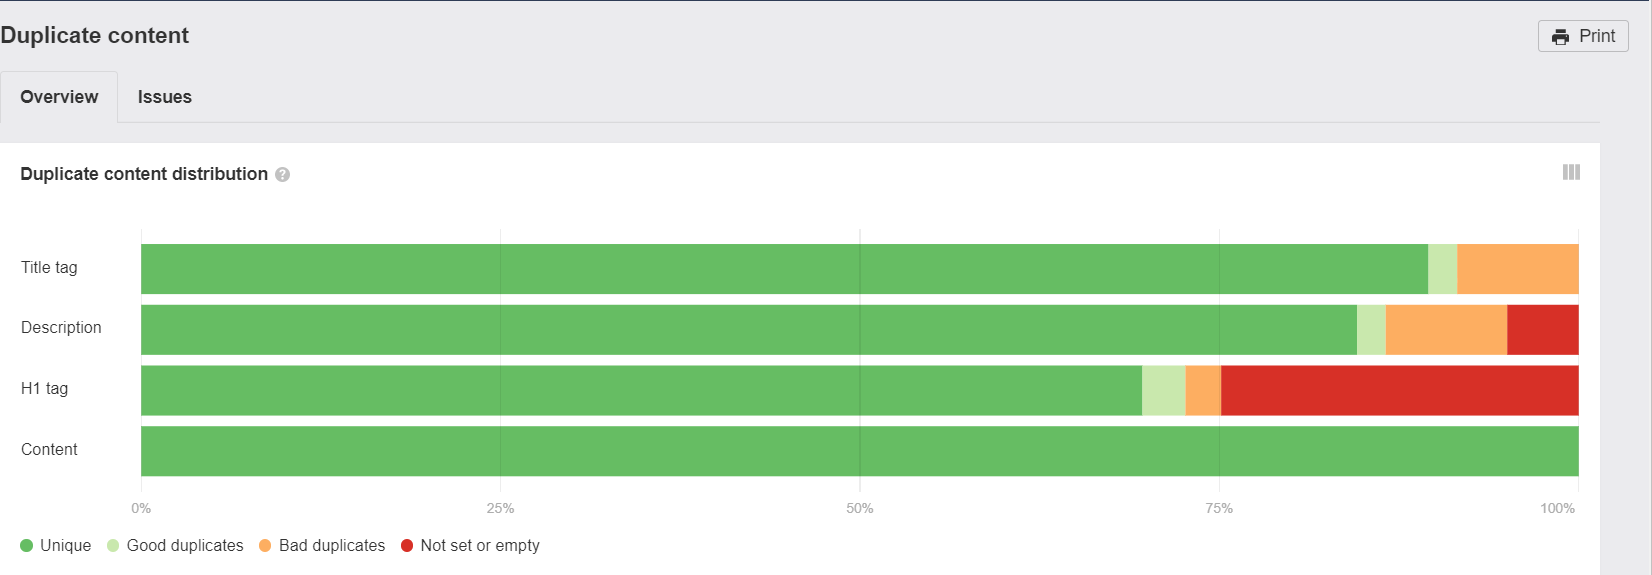Click the Title tag orange bad duplicates segment
The image size is (1652, 575).
click(x=1517, y=269)
